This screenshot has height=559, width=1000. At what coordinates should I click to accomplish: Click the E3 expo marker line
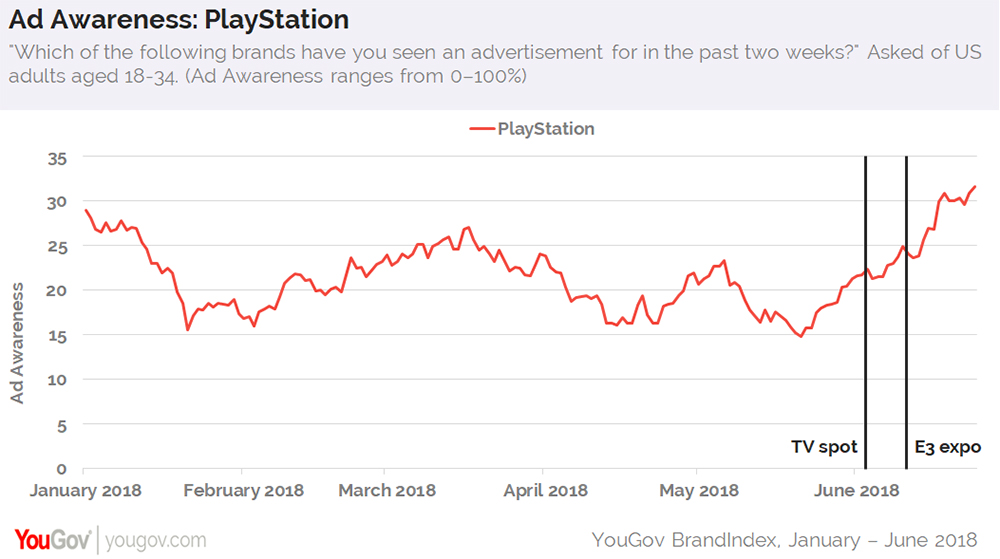906,300
